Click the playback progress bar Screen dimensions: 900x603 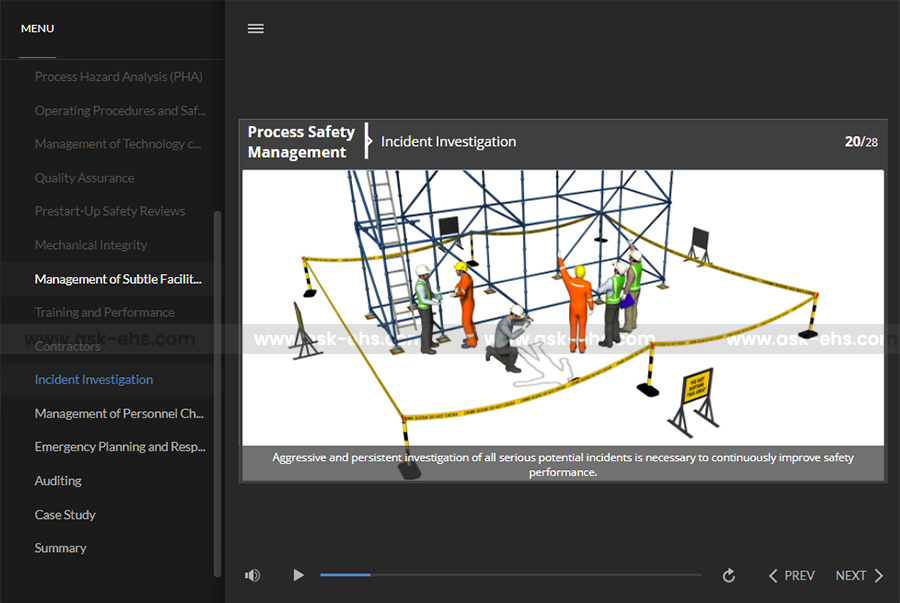click(510, 575)
